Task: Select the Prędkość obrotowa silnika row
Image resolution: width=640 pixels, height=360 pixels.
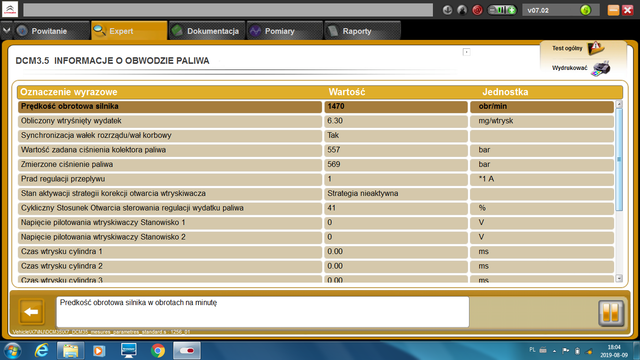Action: (x=316, y=107)
